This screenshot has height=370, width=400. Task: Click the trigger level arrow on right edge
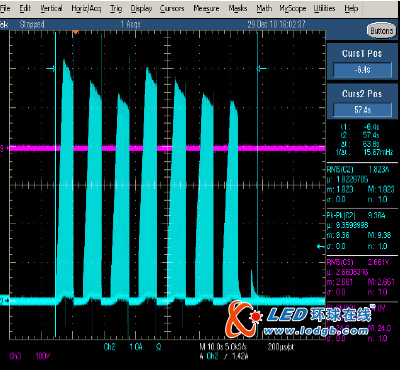click(320, 246)
